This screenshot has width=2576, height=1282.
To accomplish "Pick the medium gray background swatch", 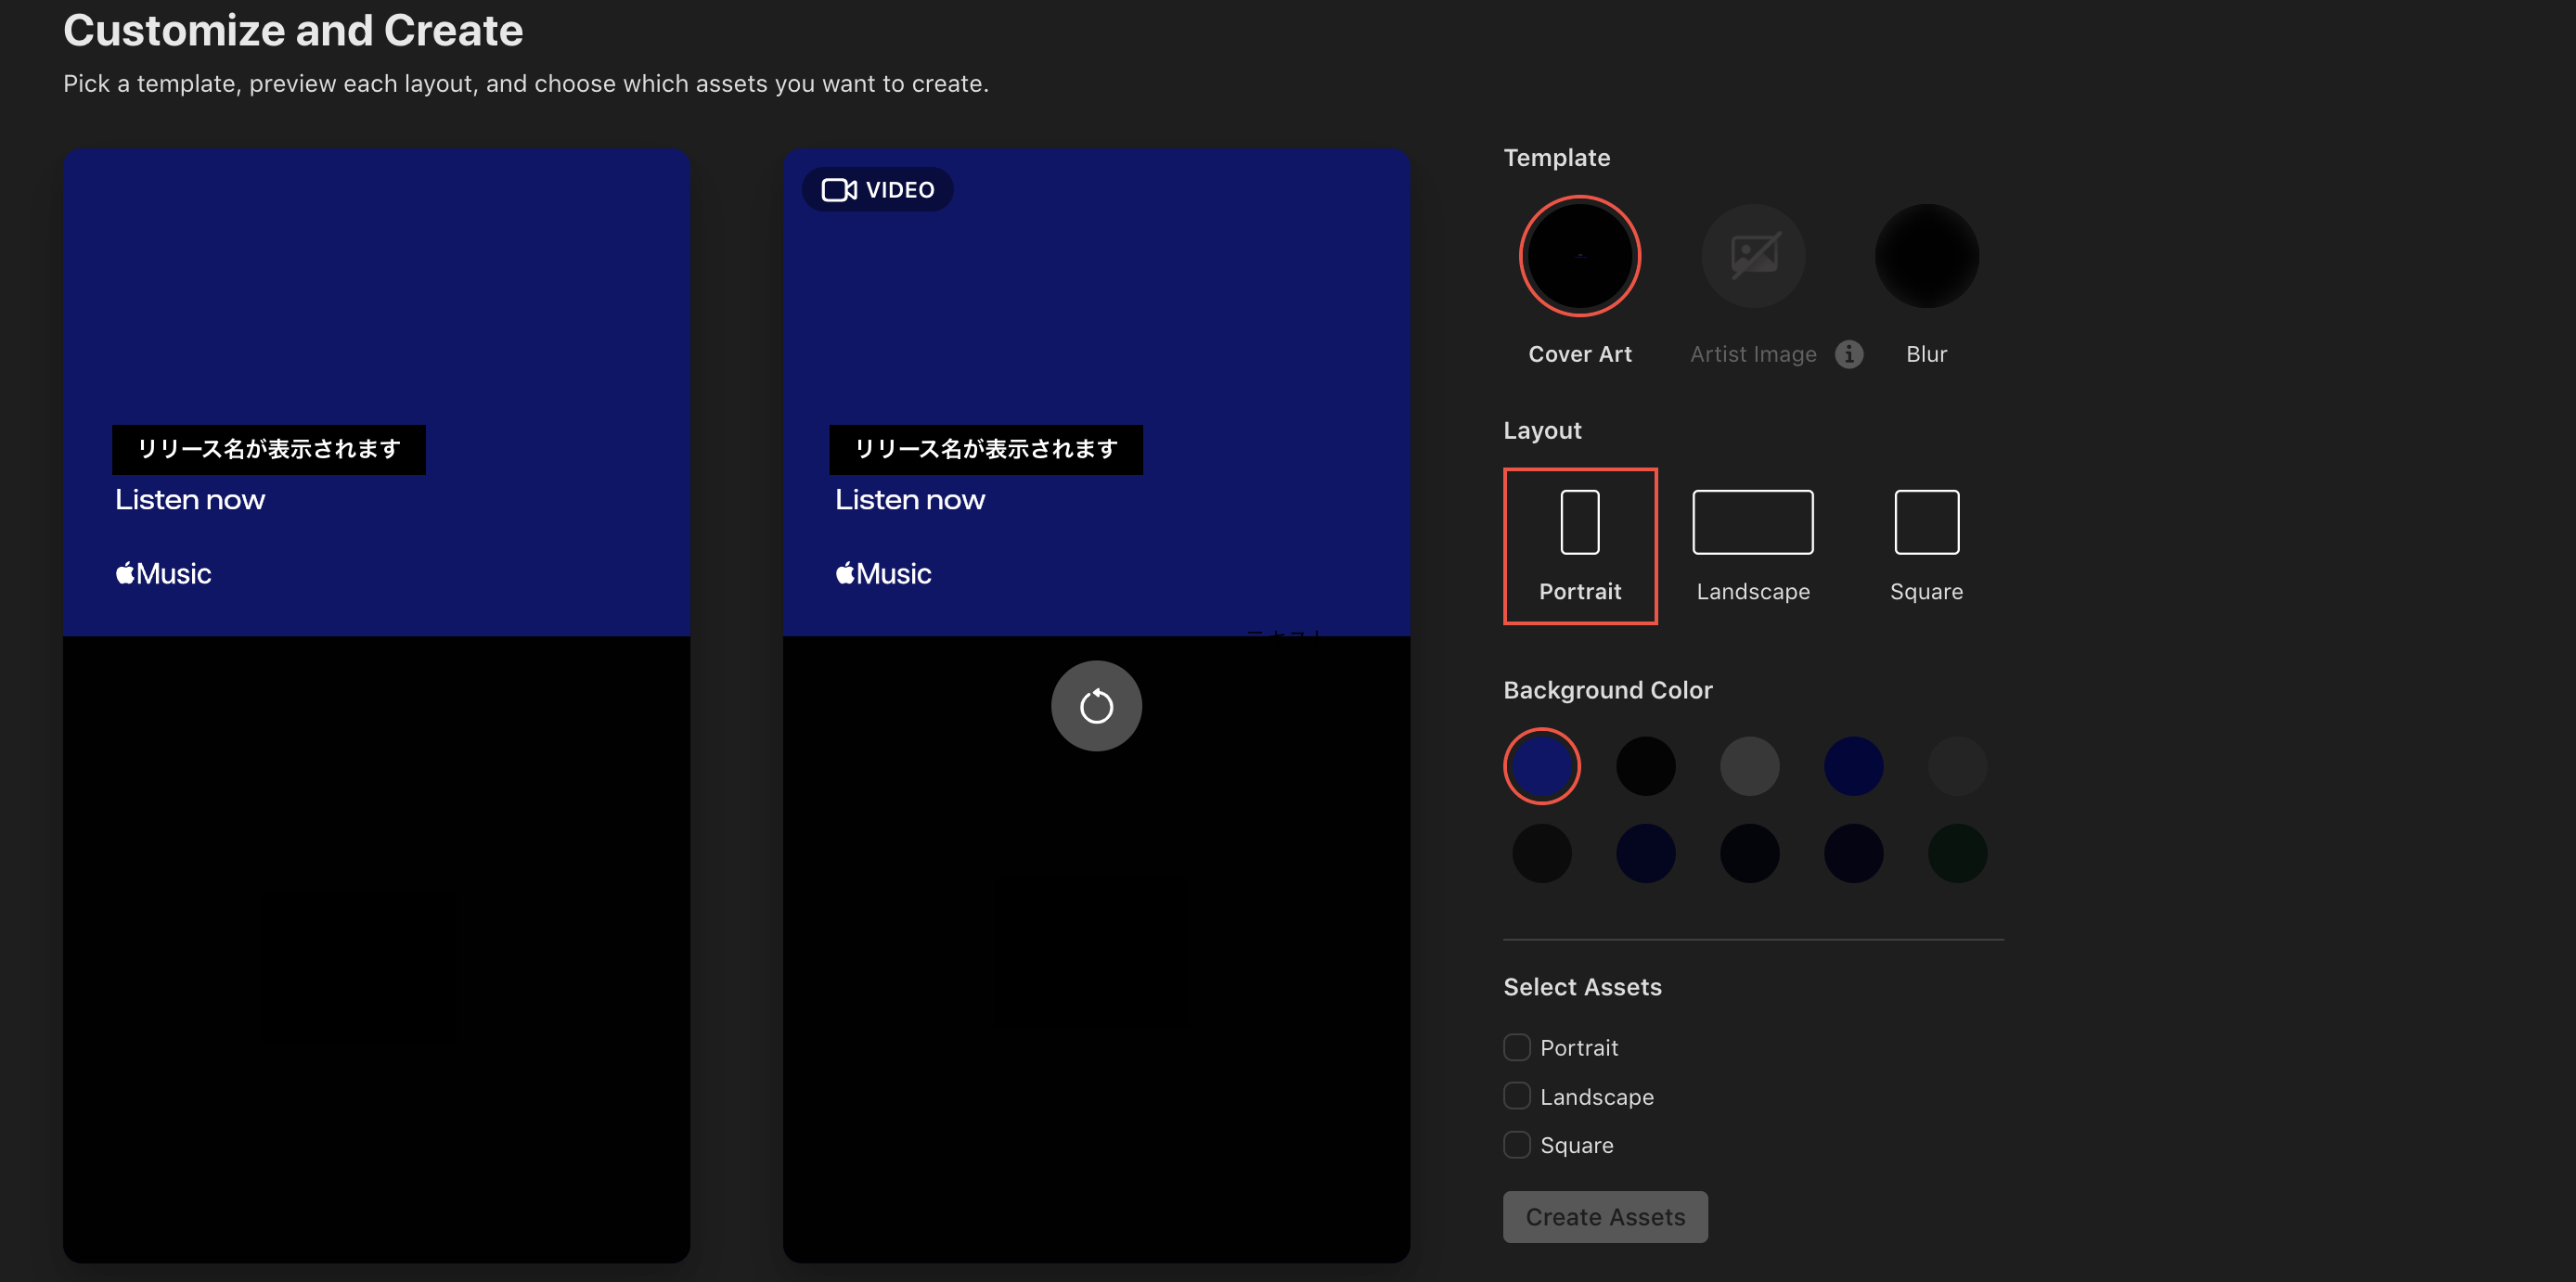I will point(1750,766).
